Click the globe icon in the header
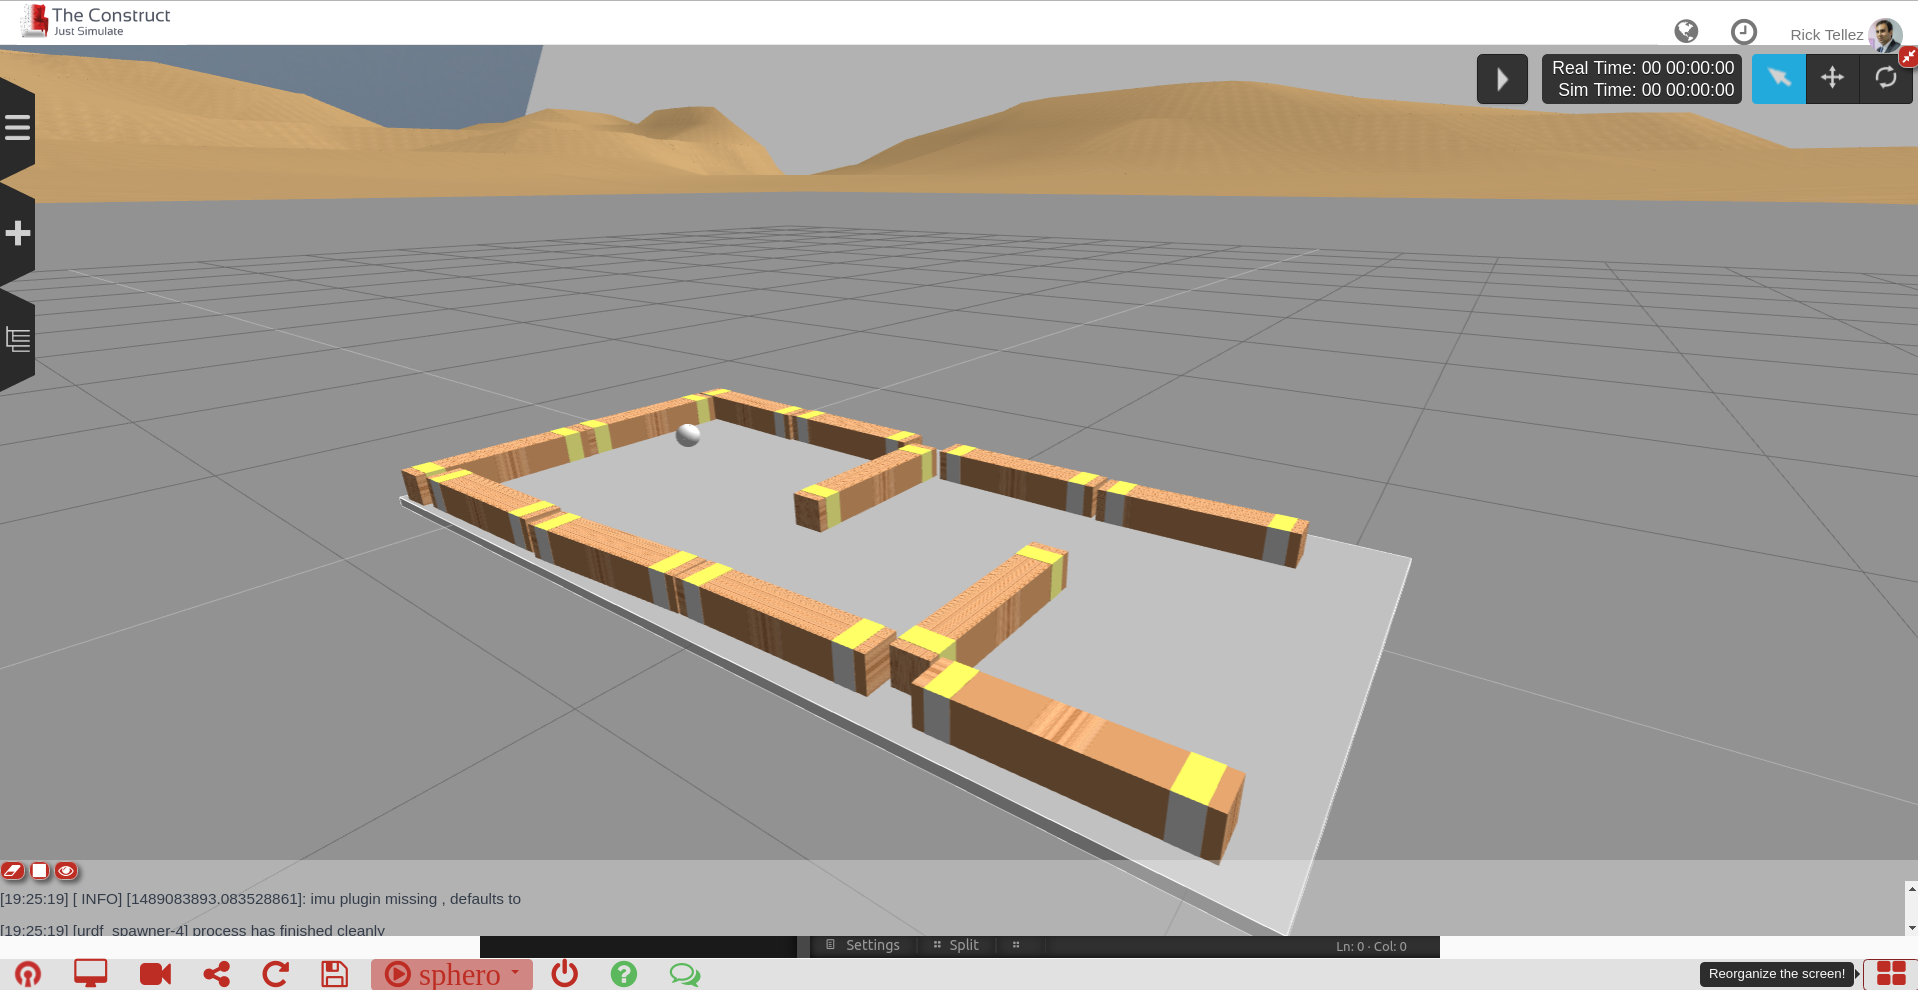The image size is (1918, 990). click(x=1686, y=32)
